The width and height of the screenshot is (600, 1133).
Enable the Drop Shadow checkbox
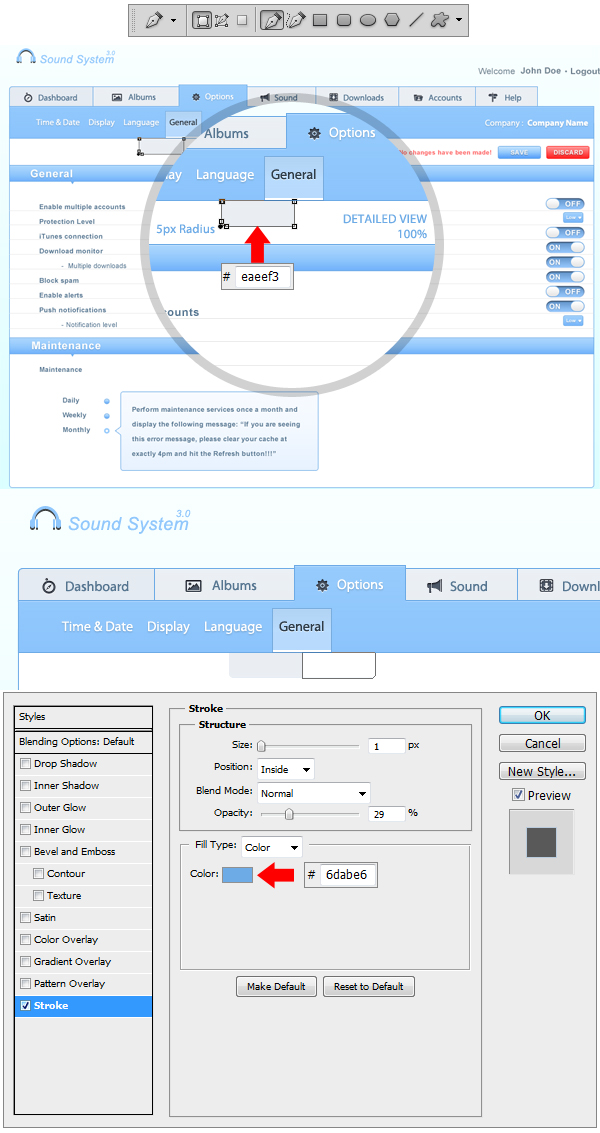(26, 764)
